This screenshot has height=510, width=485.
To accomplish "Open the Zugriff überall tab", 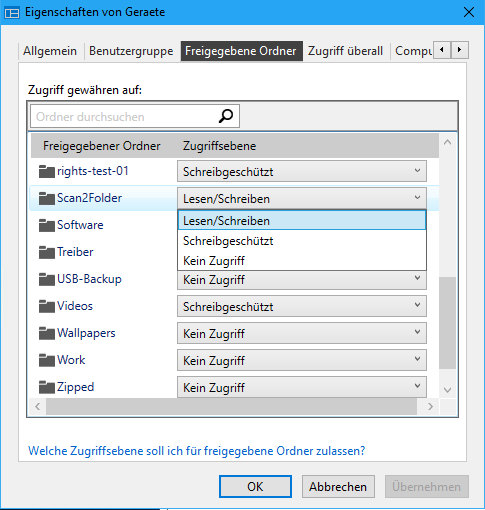I will (345, 51).
